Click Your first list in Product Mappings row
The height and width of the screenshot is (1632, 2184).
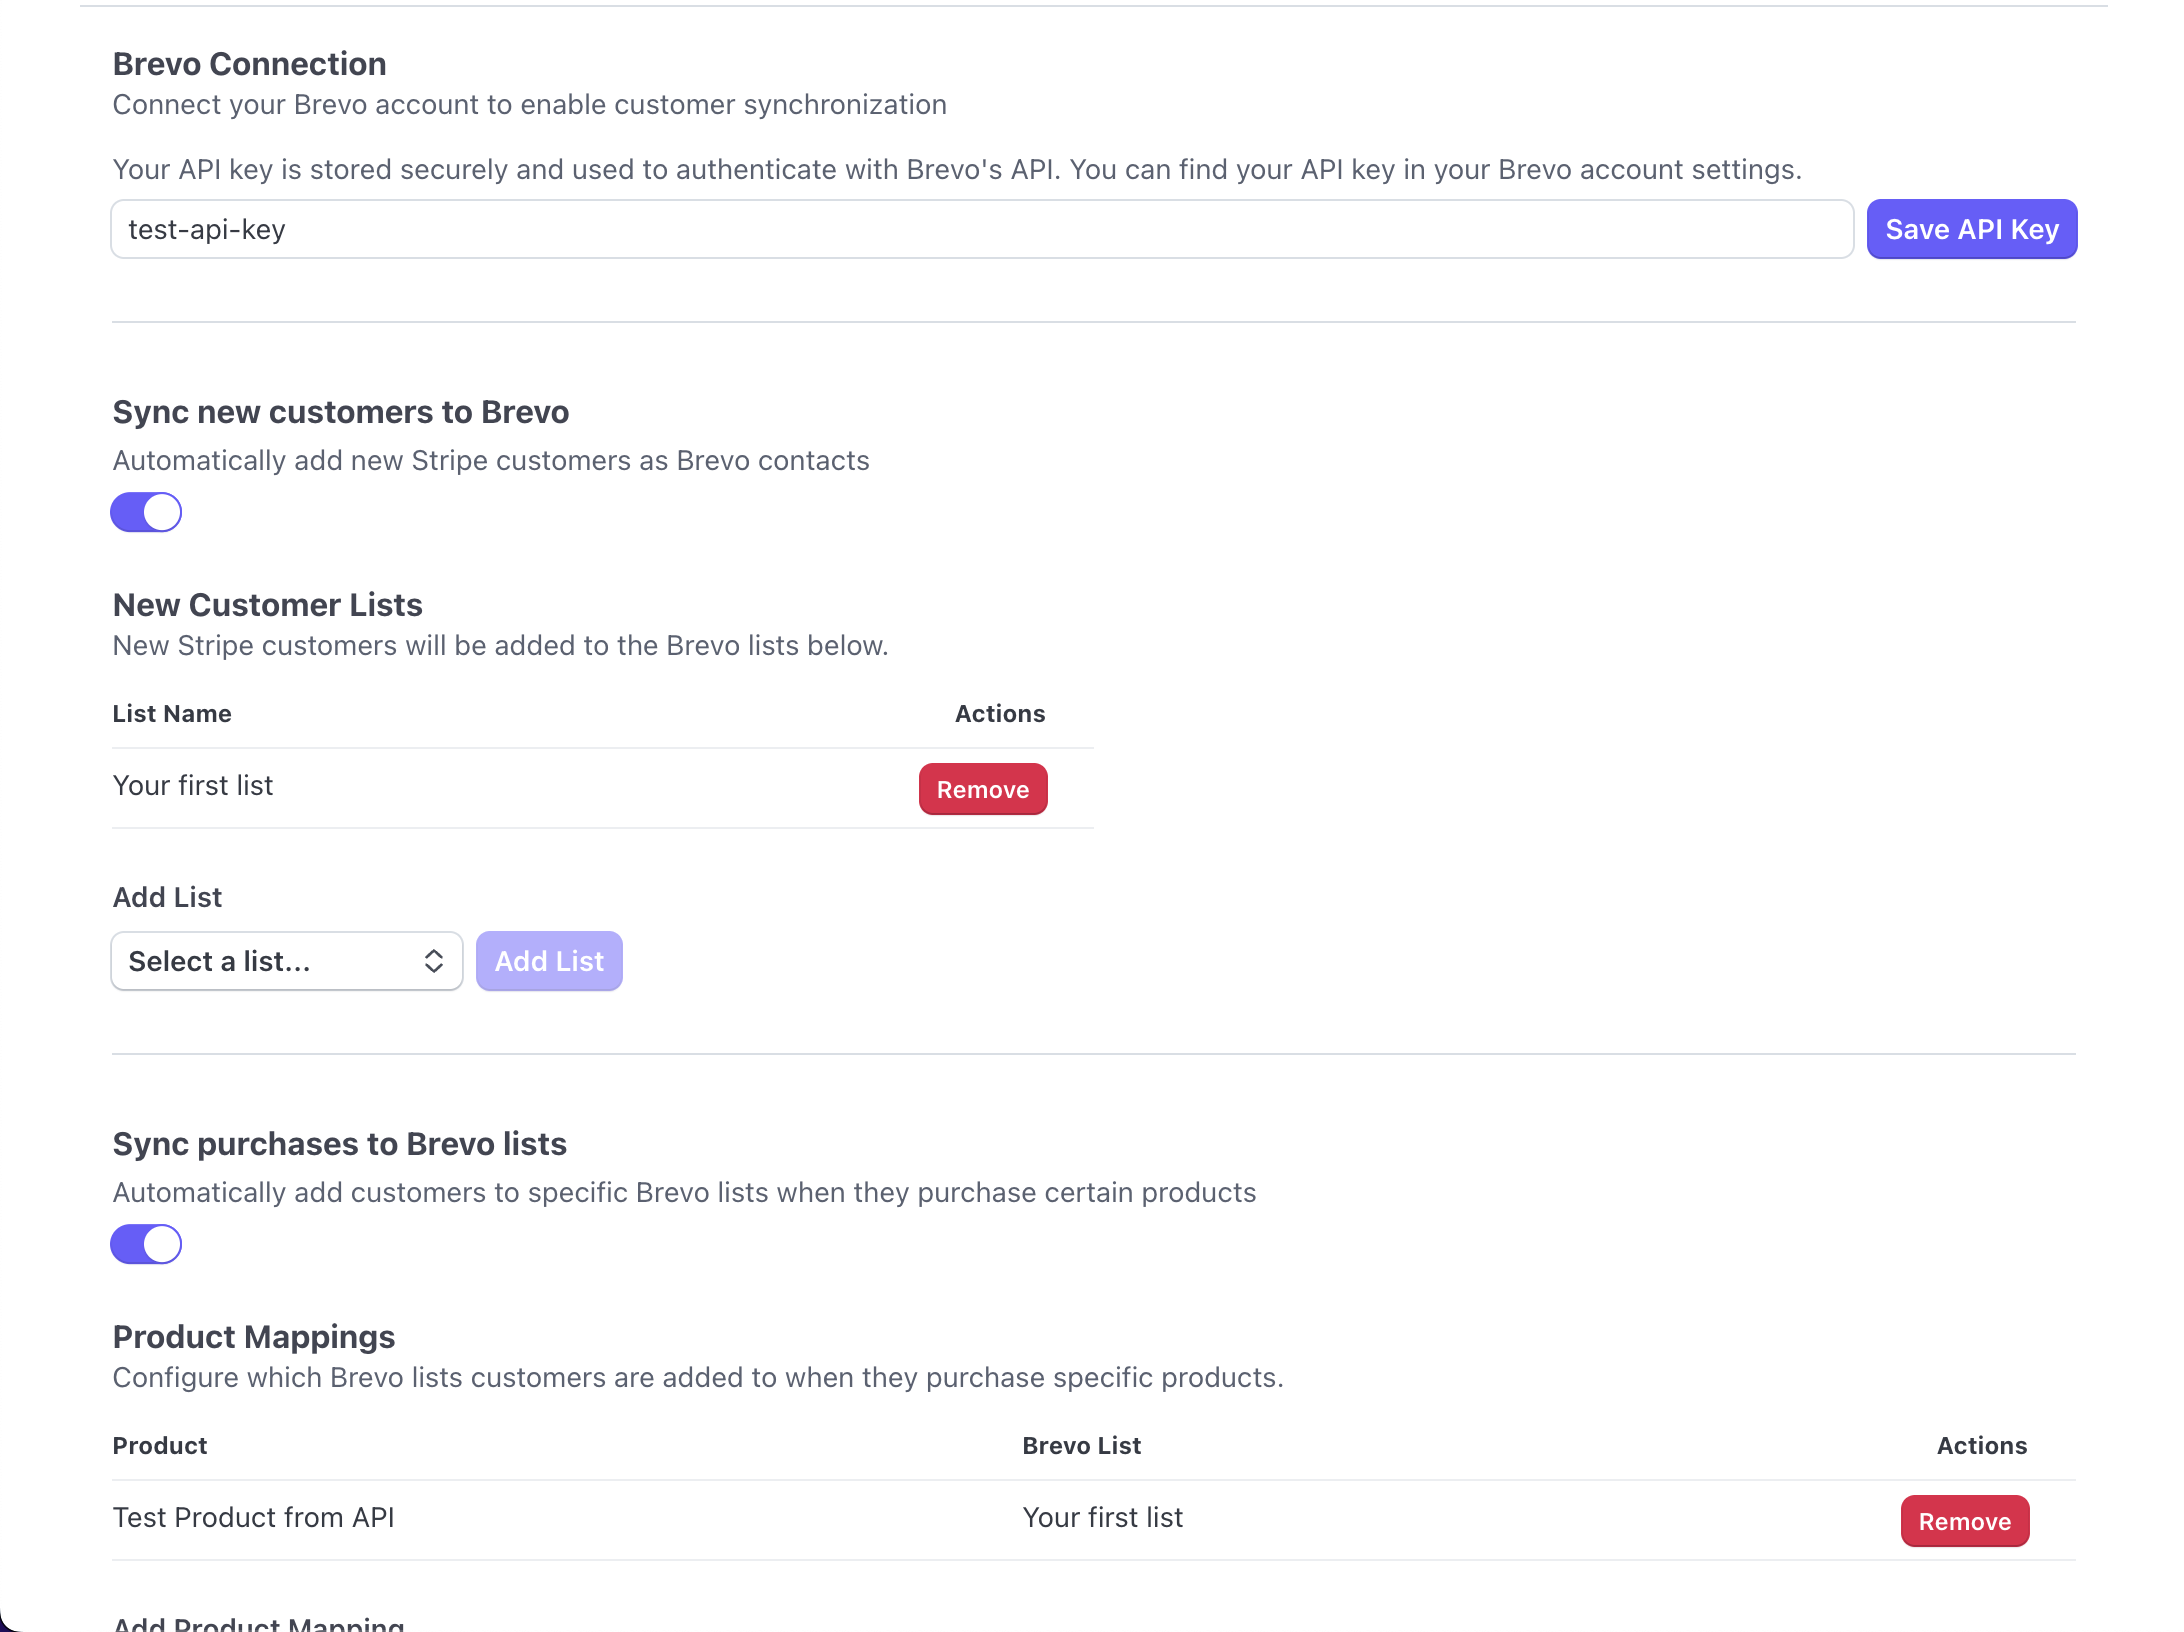[1102, 1518]
